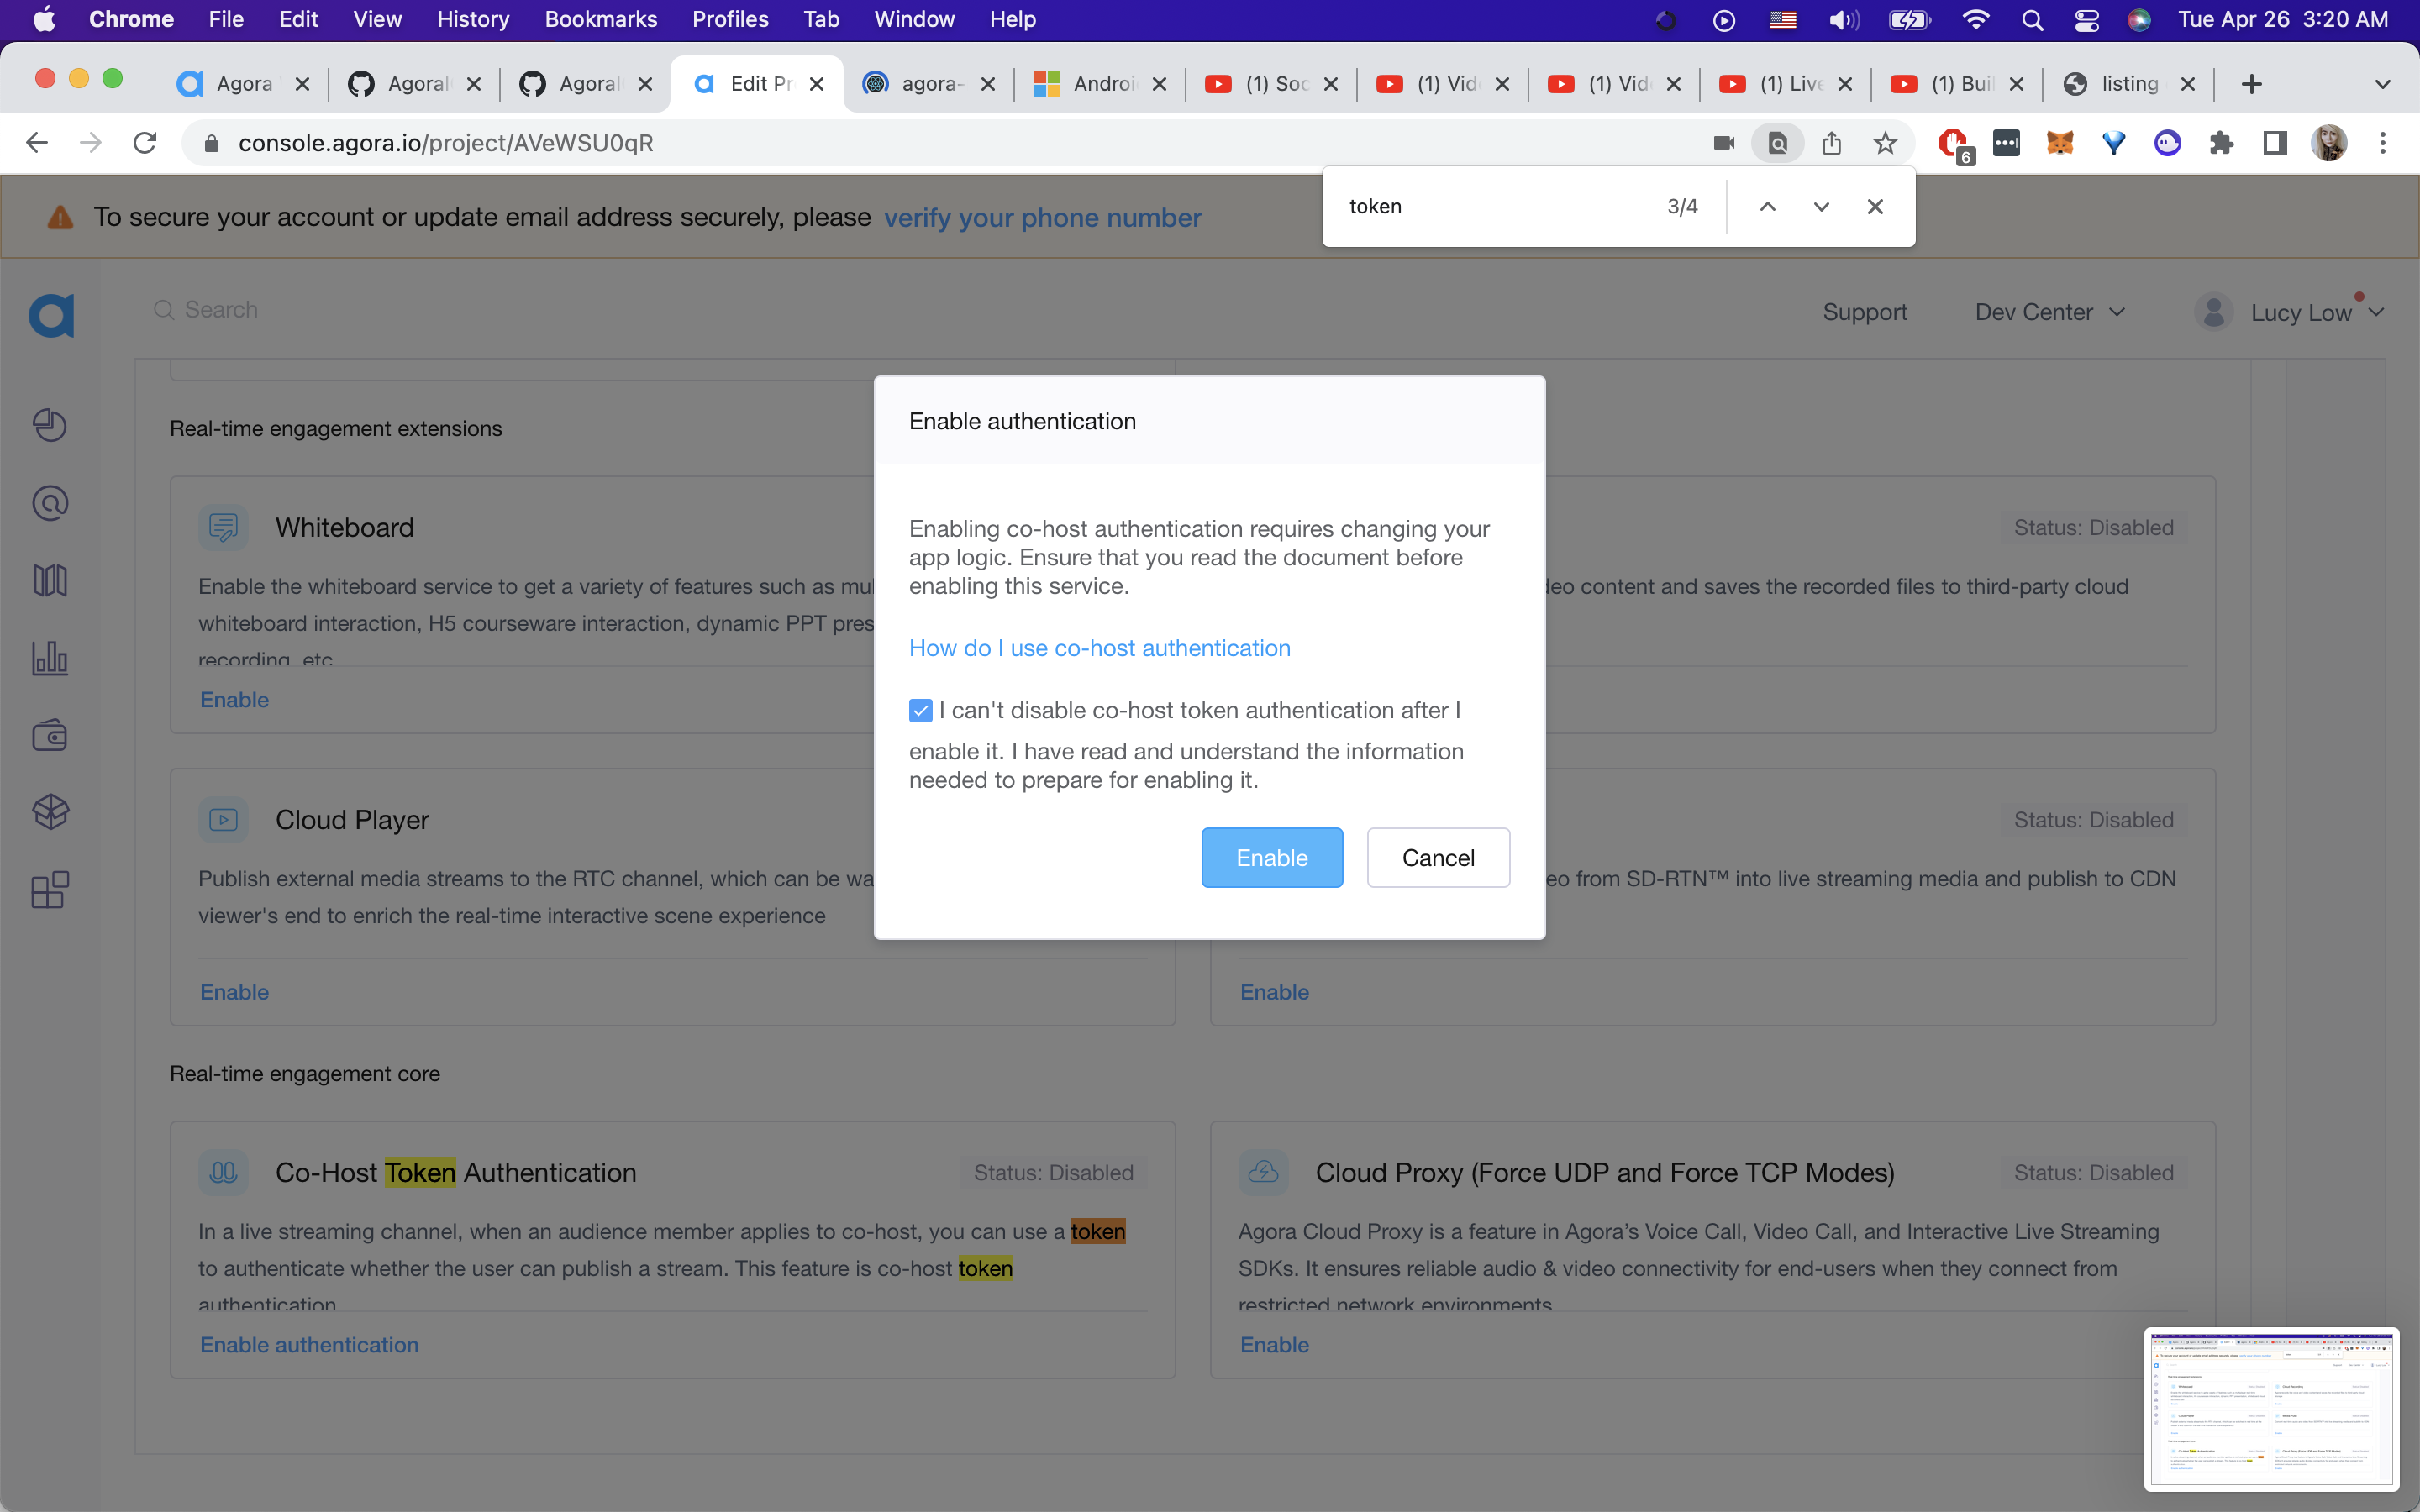Switch to the listing tab
The height and width of the screenshot is (1512, 2420).
(x=2128, y=84)
